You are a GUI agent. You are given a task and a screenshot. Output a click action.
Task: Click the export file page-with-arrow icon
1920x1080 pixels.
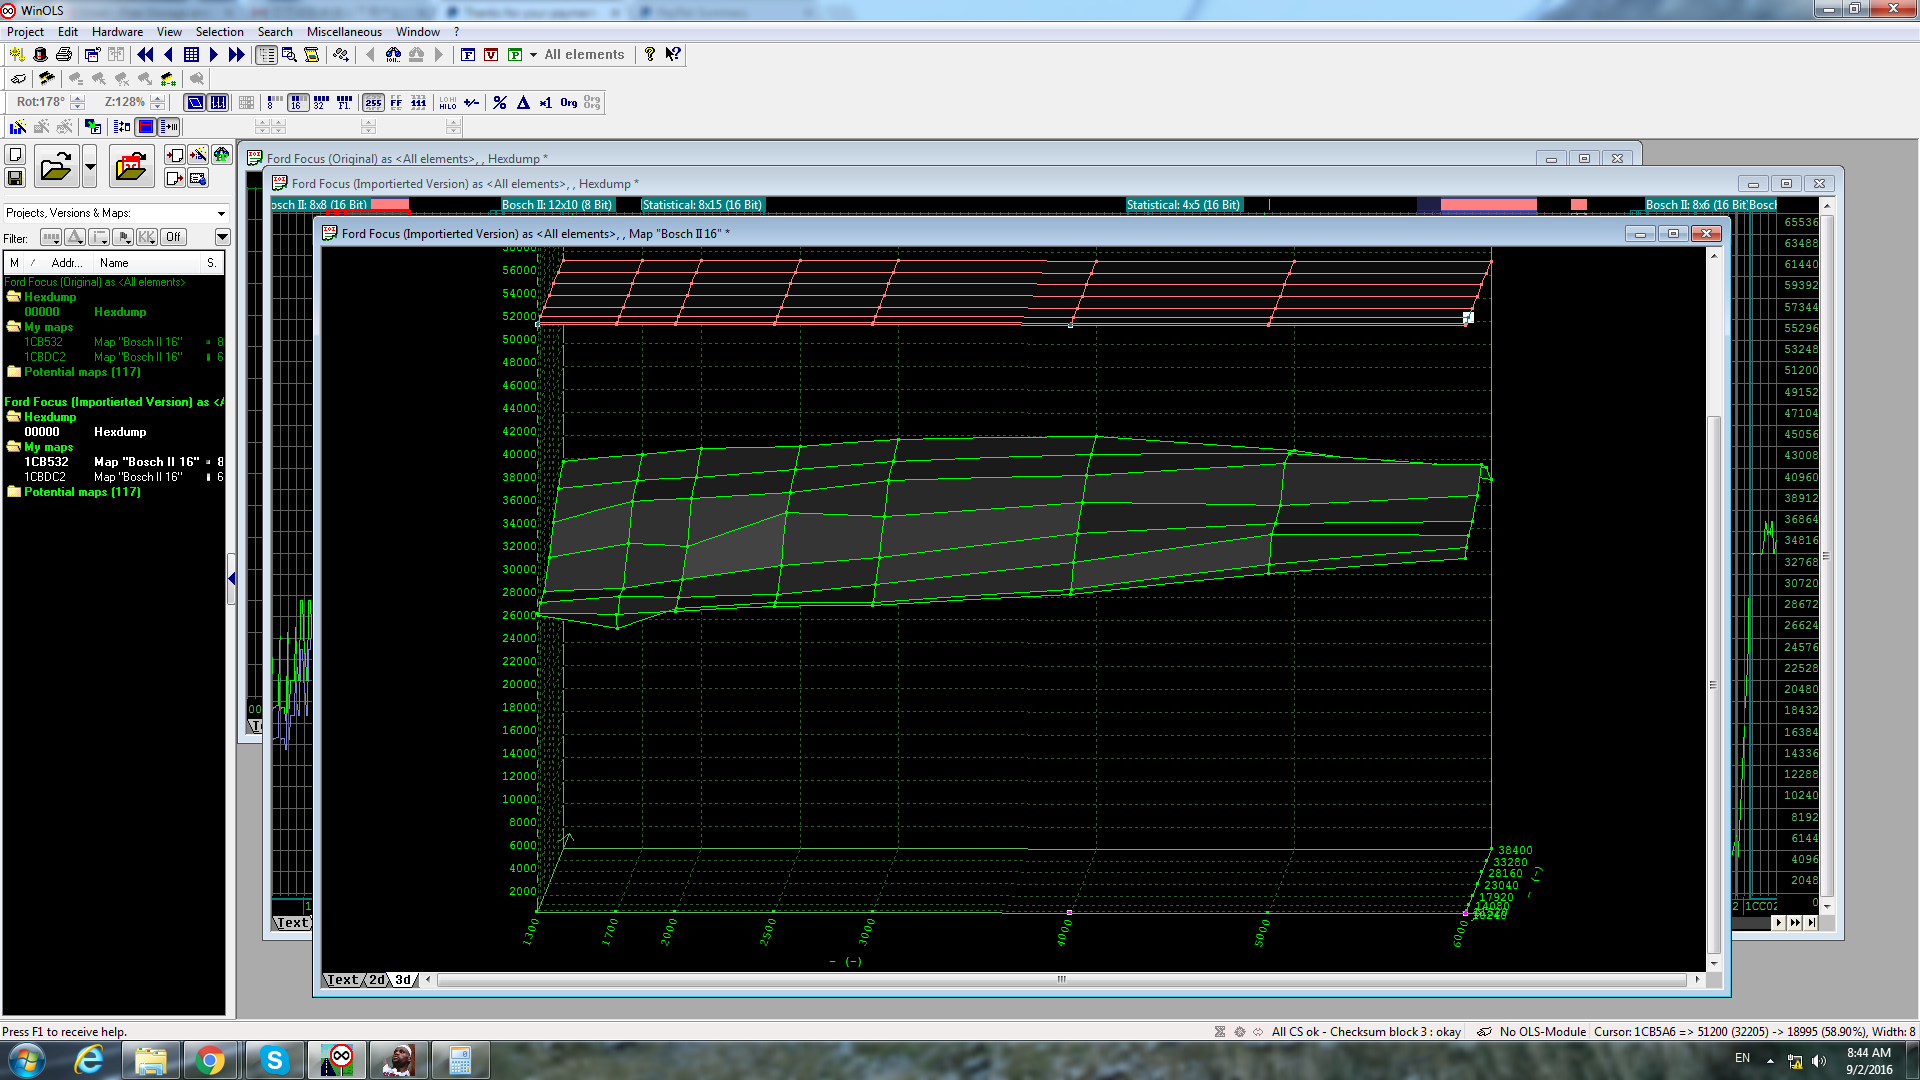(x=175, y=178)
